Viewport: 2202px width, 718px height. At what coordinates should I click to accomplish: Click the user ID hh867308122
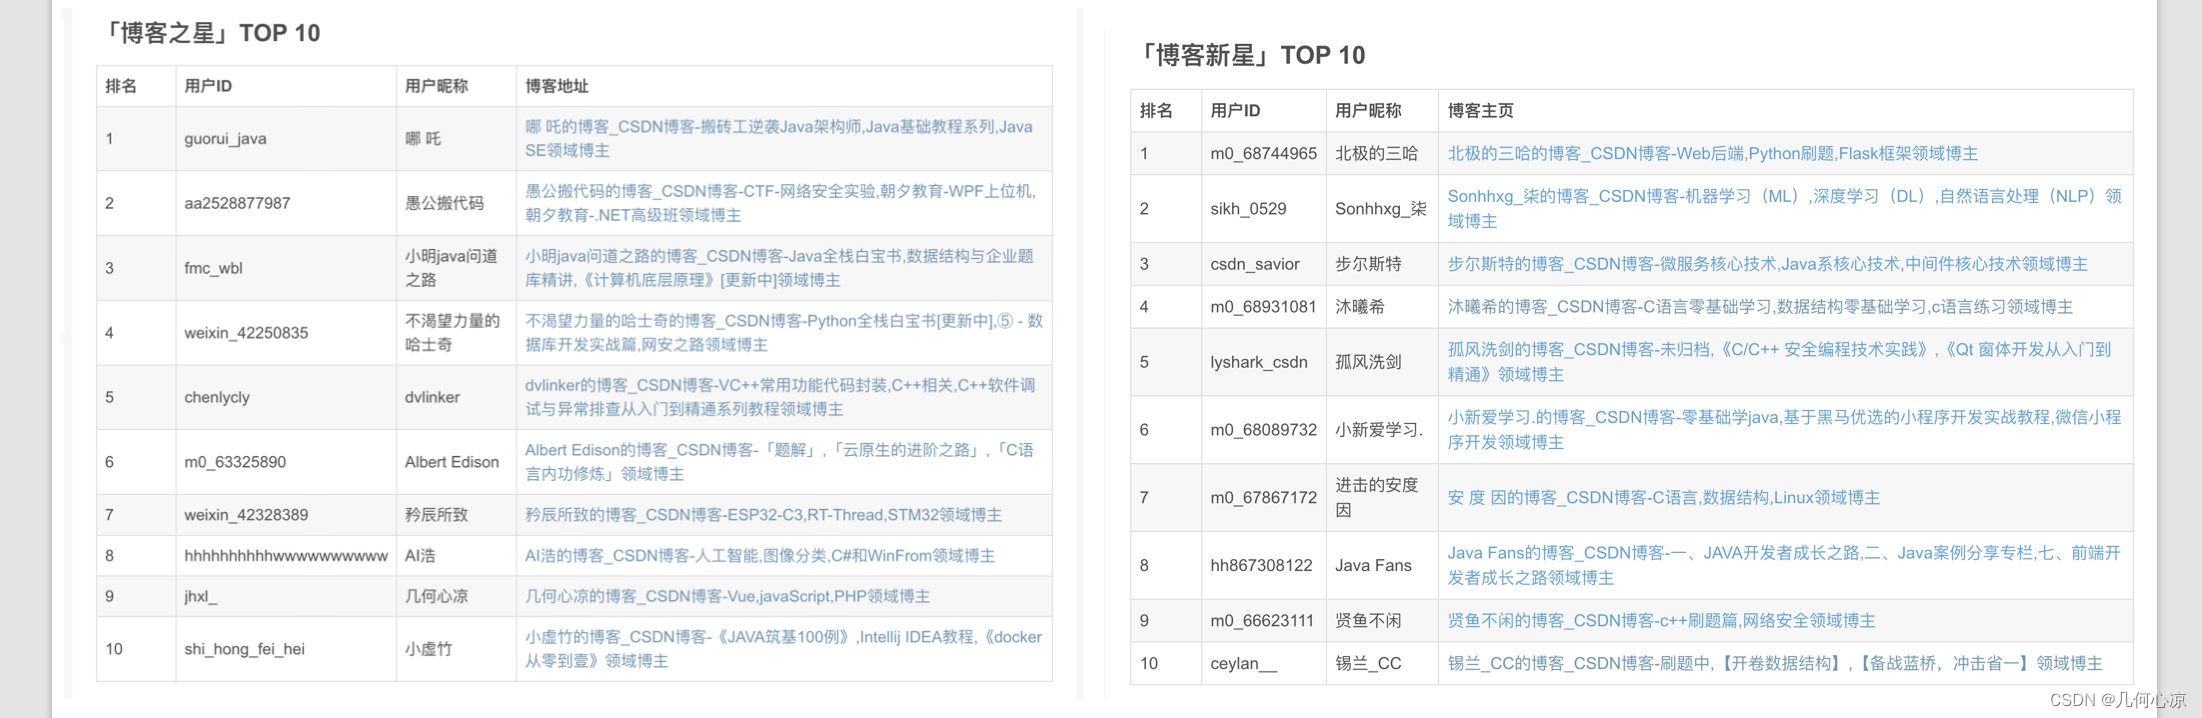[x=1261, y=565]
